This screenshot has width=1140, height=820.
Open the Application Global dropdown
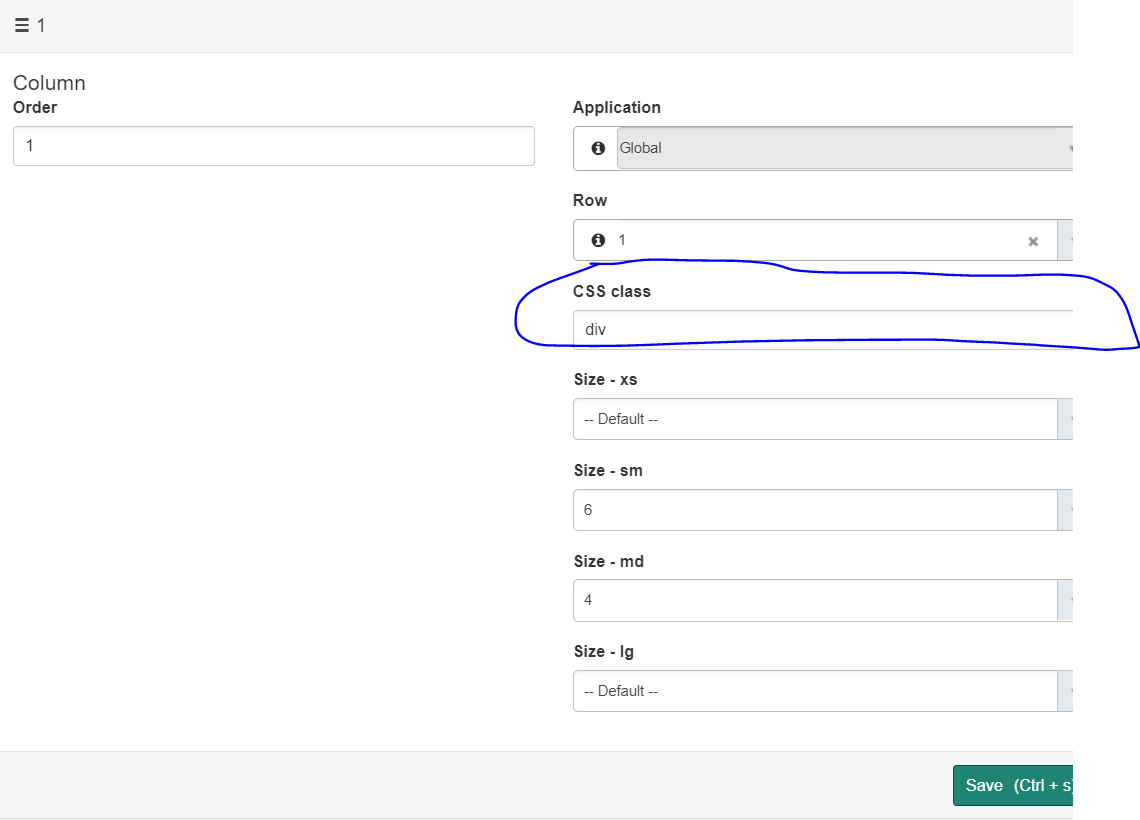845,148
